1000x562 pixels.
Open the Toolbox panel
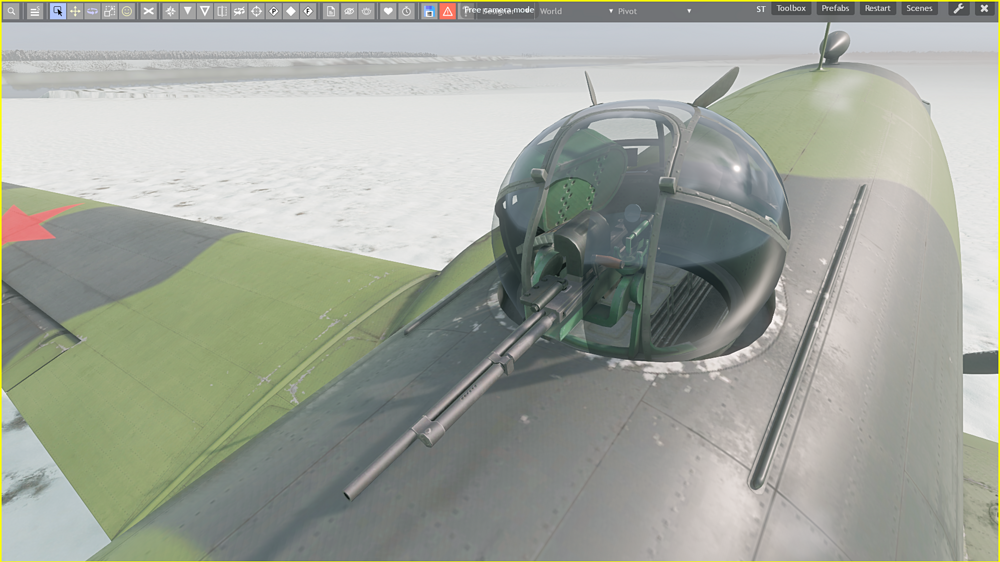(x=791, y=9)
